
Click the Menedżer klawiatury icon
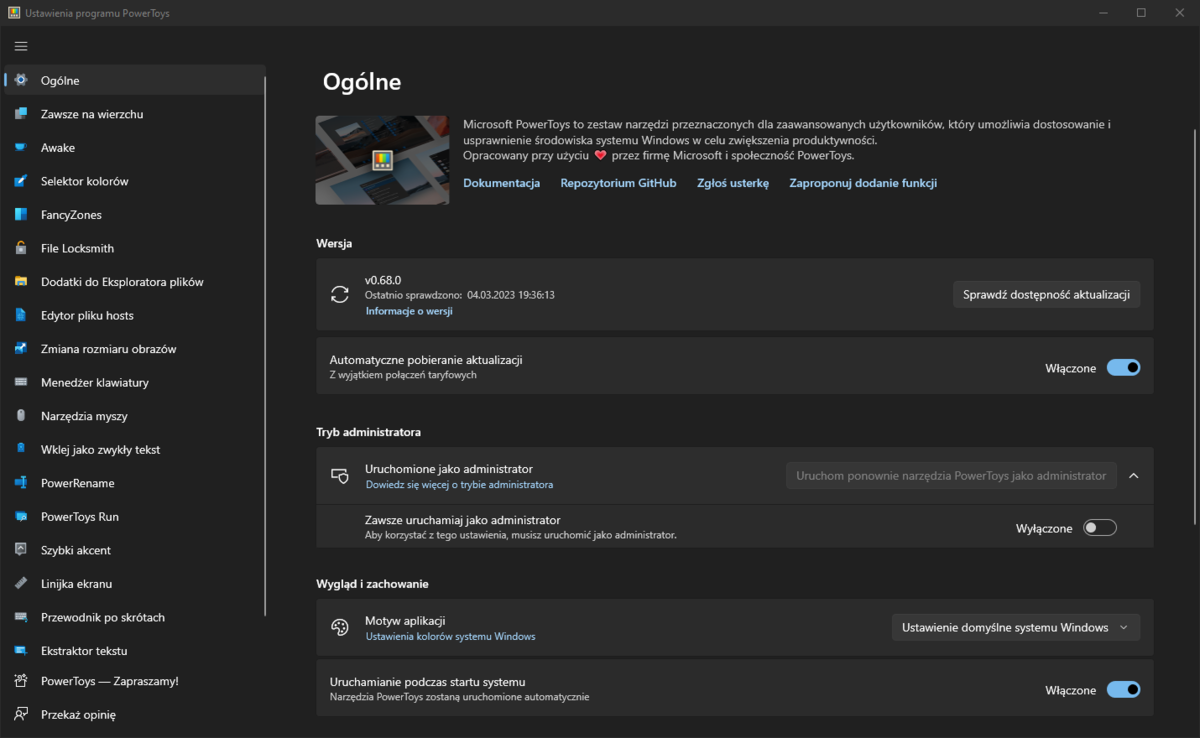click(x=21, y=382)
